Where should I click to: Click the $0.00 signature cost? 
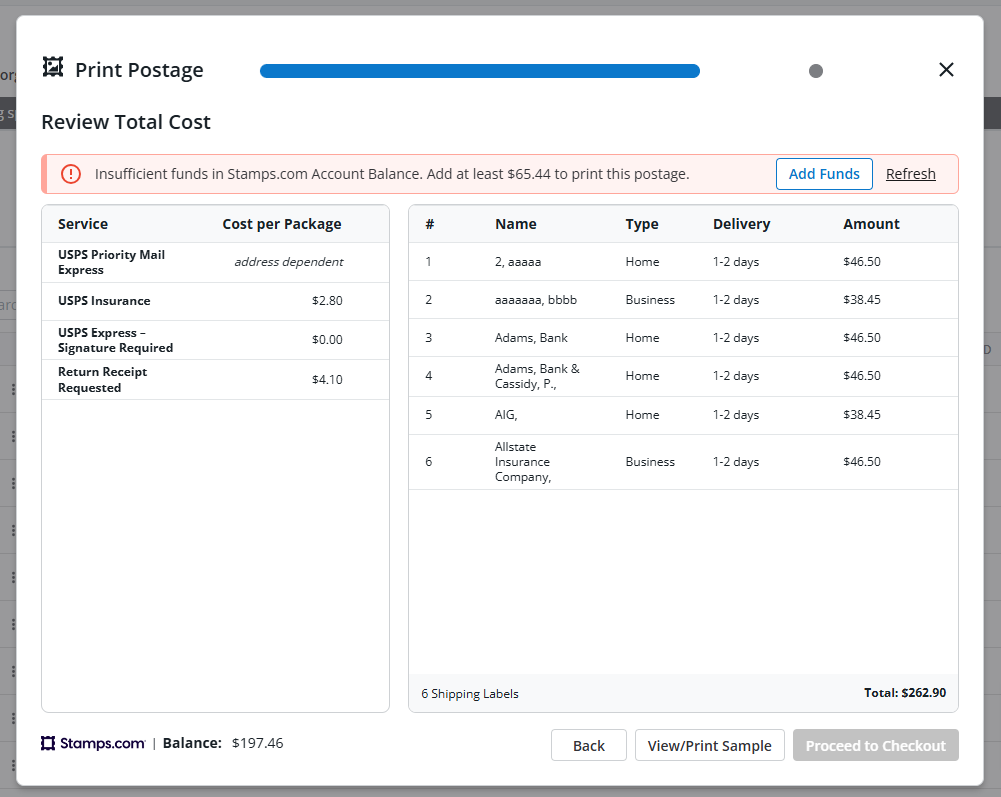click(x=327, y=340)
